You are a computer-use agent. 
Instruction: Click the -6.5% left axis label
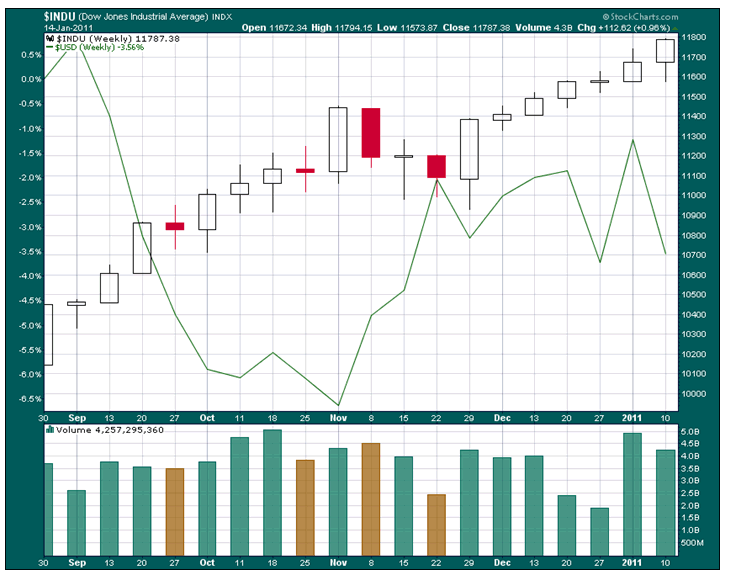[x=30, y=399]
